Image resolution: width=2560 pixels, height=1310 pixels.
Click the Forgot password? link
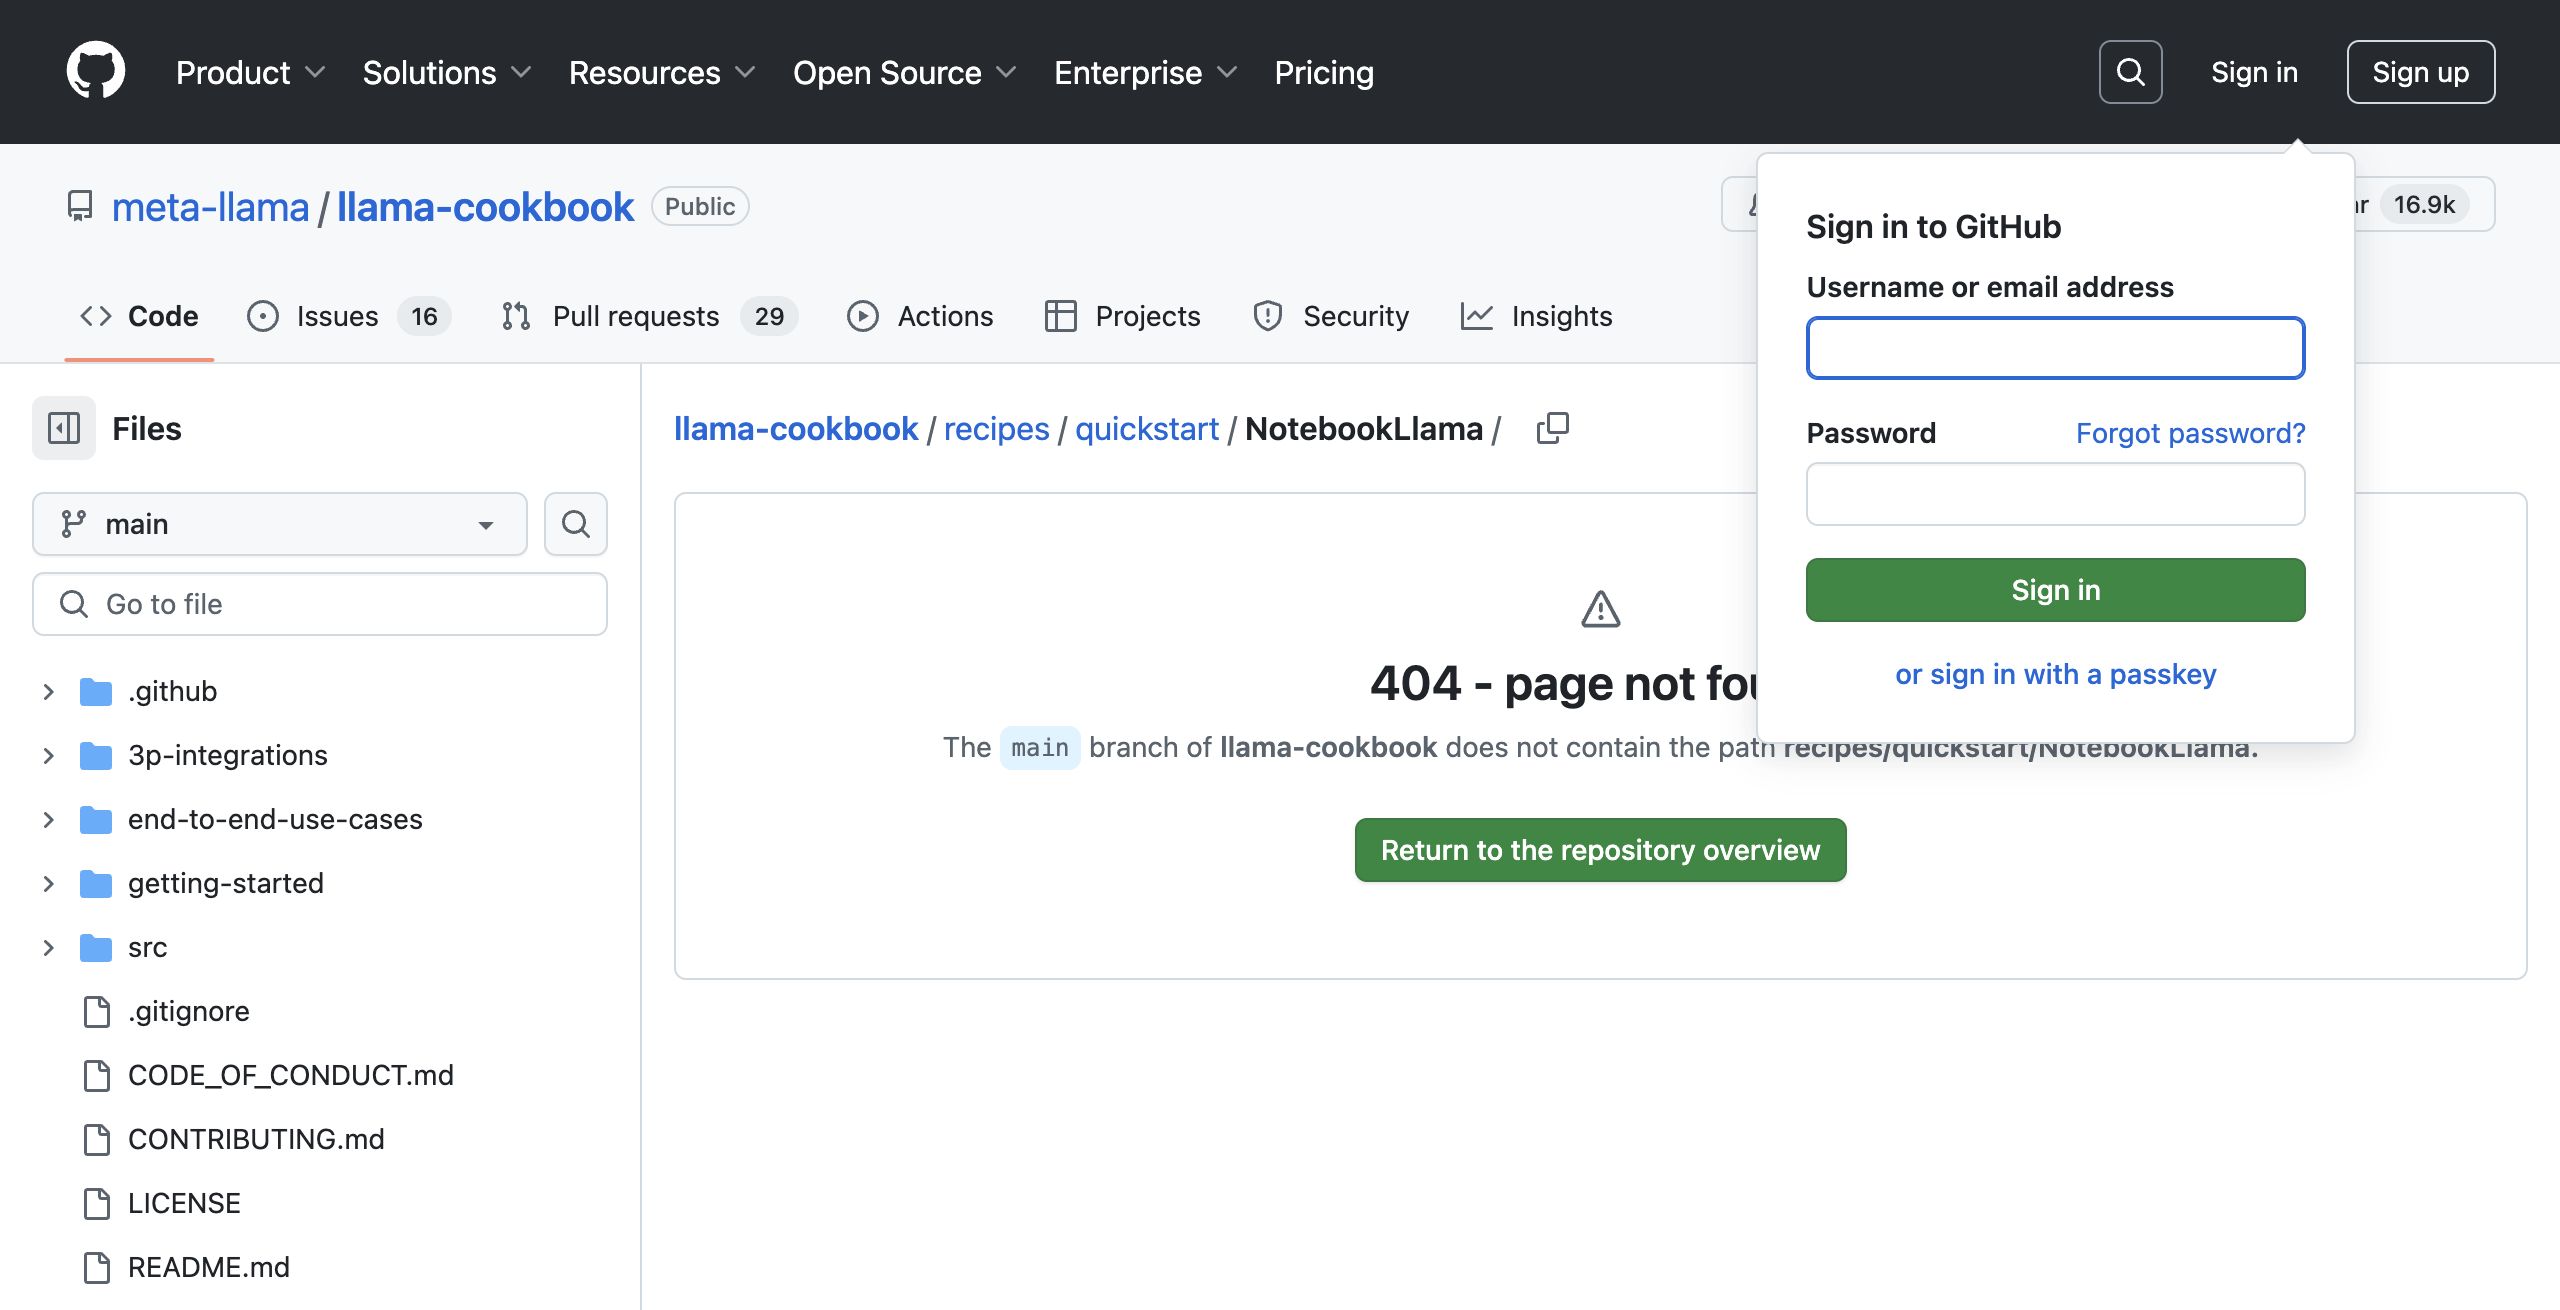click(2190, 433)
